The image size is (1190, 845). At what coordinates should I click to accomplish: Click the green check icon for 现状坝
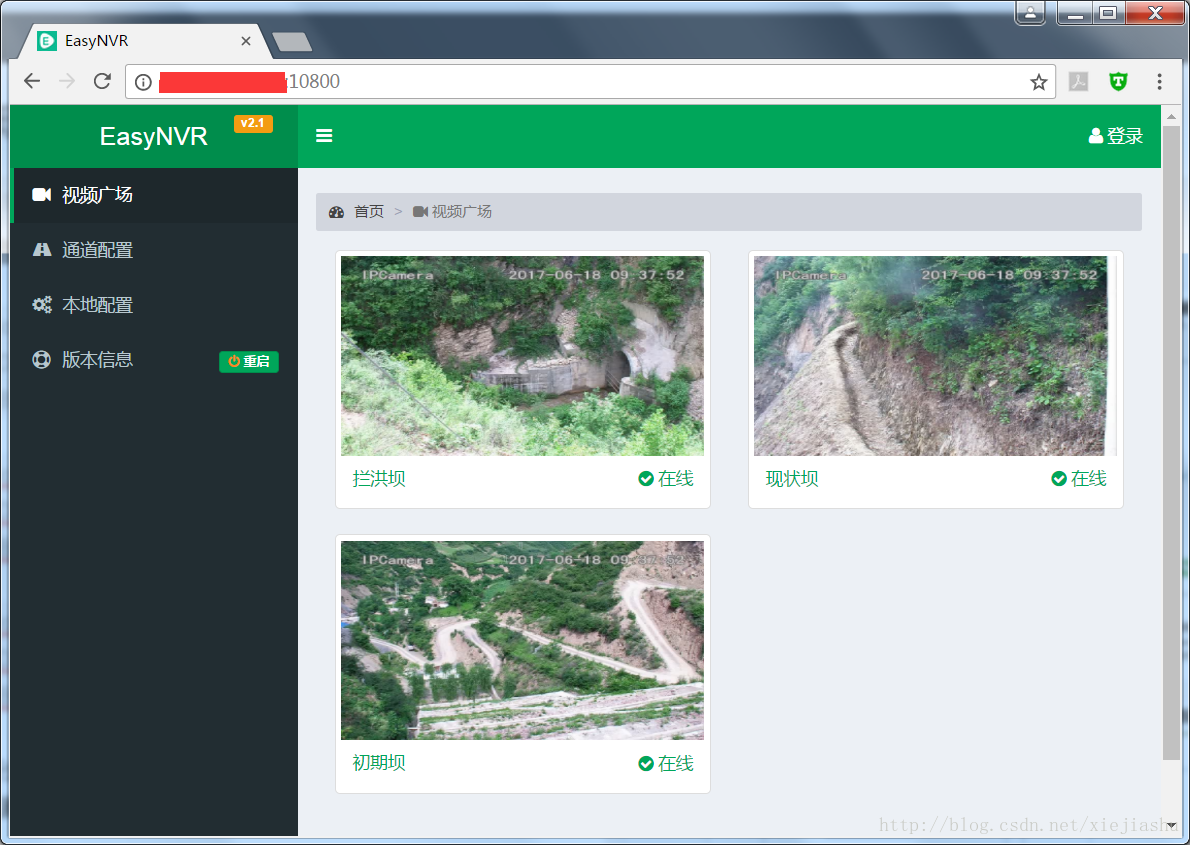(x=1059, y=479)
